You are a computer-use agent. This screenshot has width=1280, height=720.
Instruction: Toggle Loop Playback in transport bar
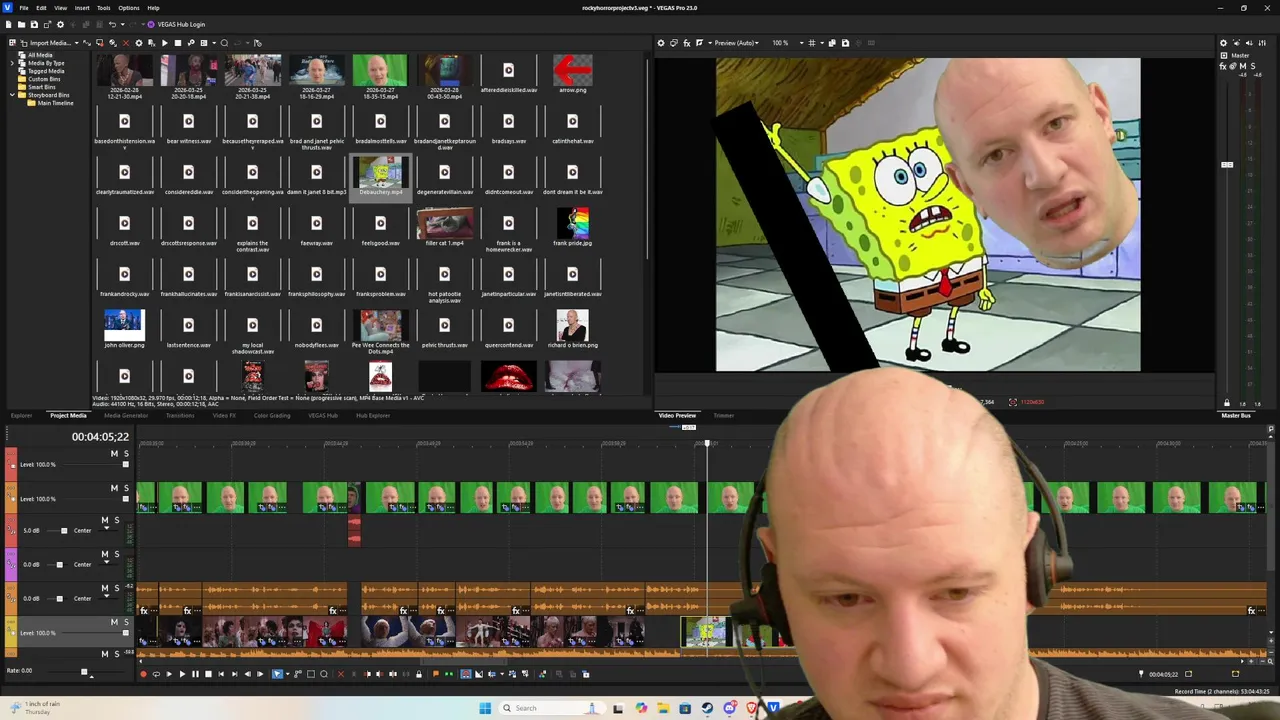156,674
